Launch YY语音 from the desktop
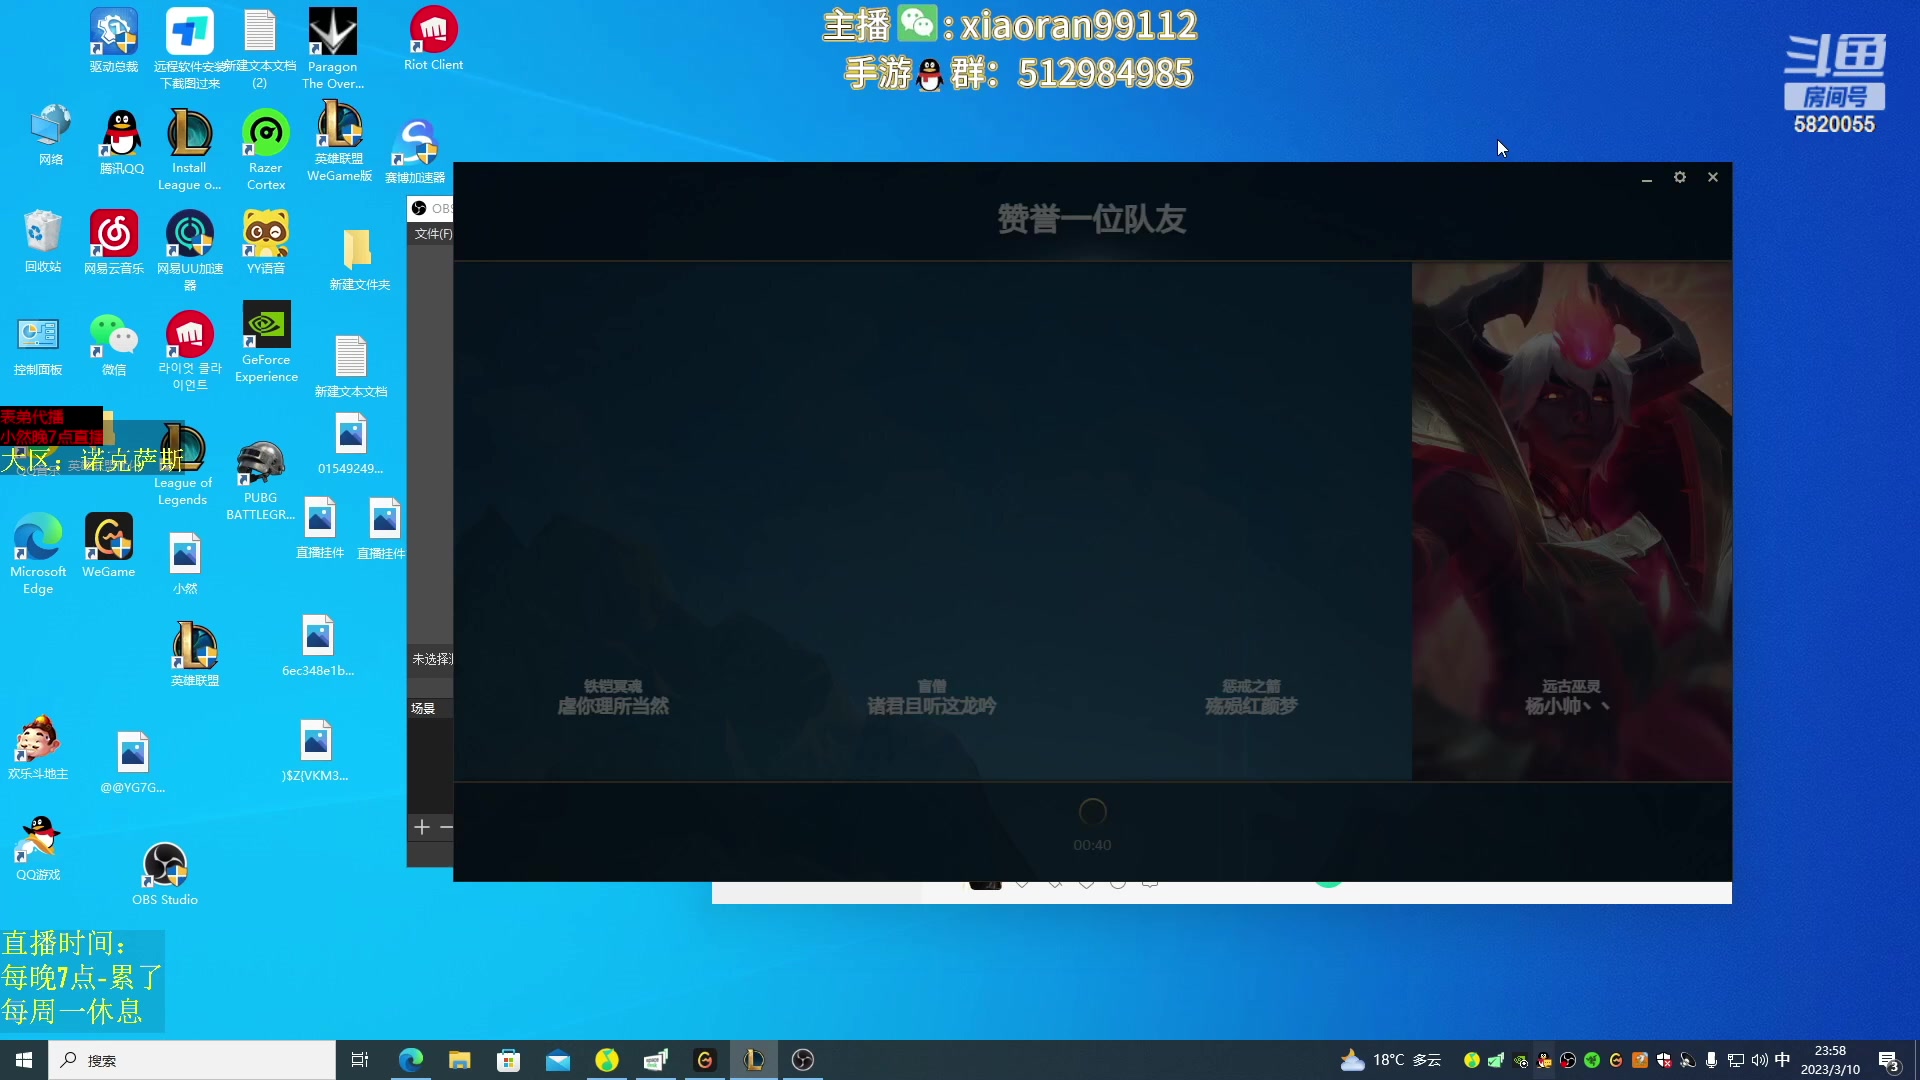 (x=266, y=242)
